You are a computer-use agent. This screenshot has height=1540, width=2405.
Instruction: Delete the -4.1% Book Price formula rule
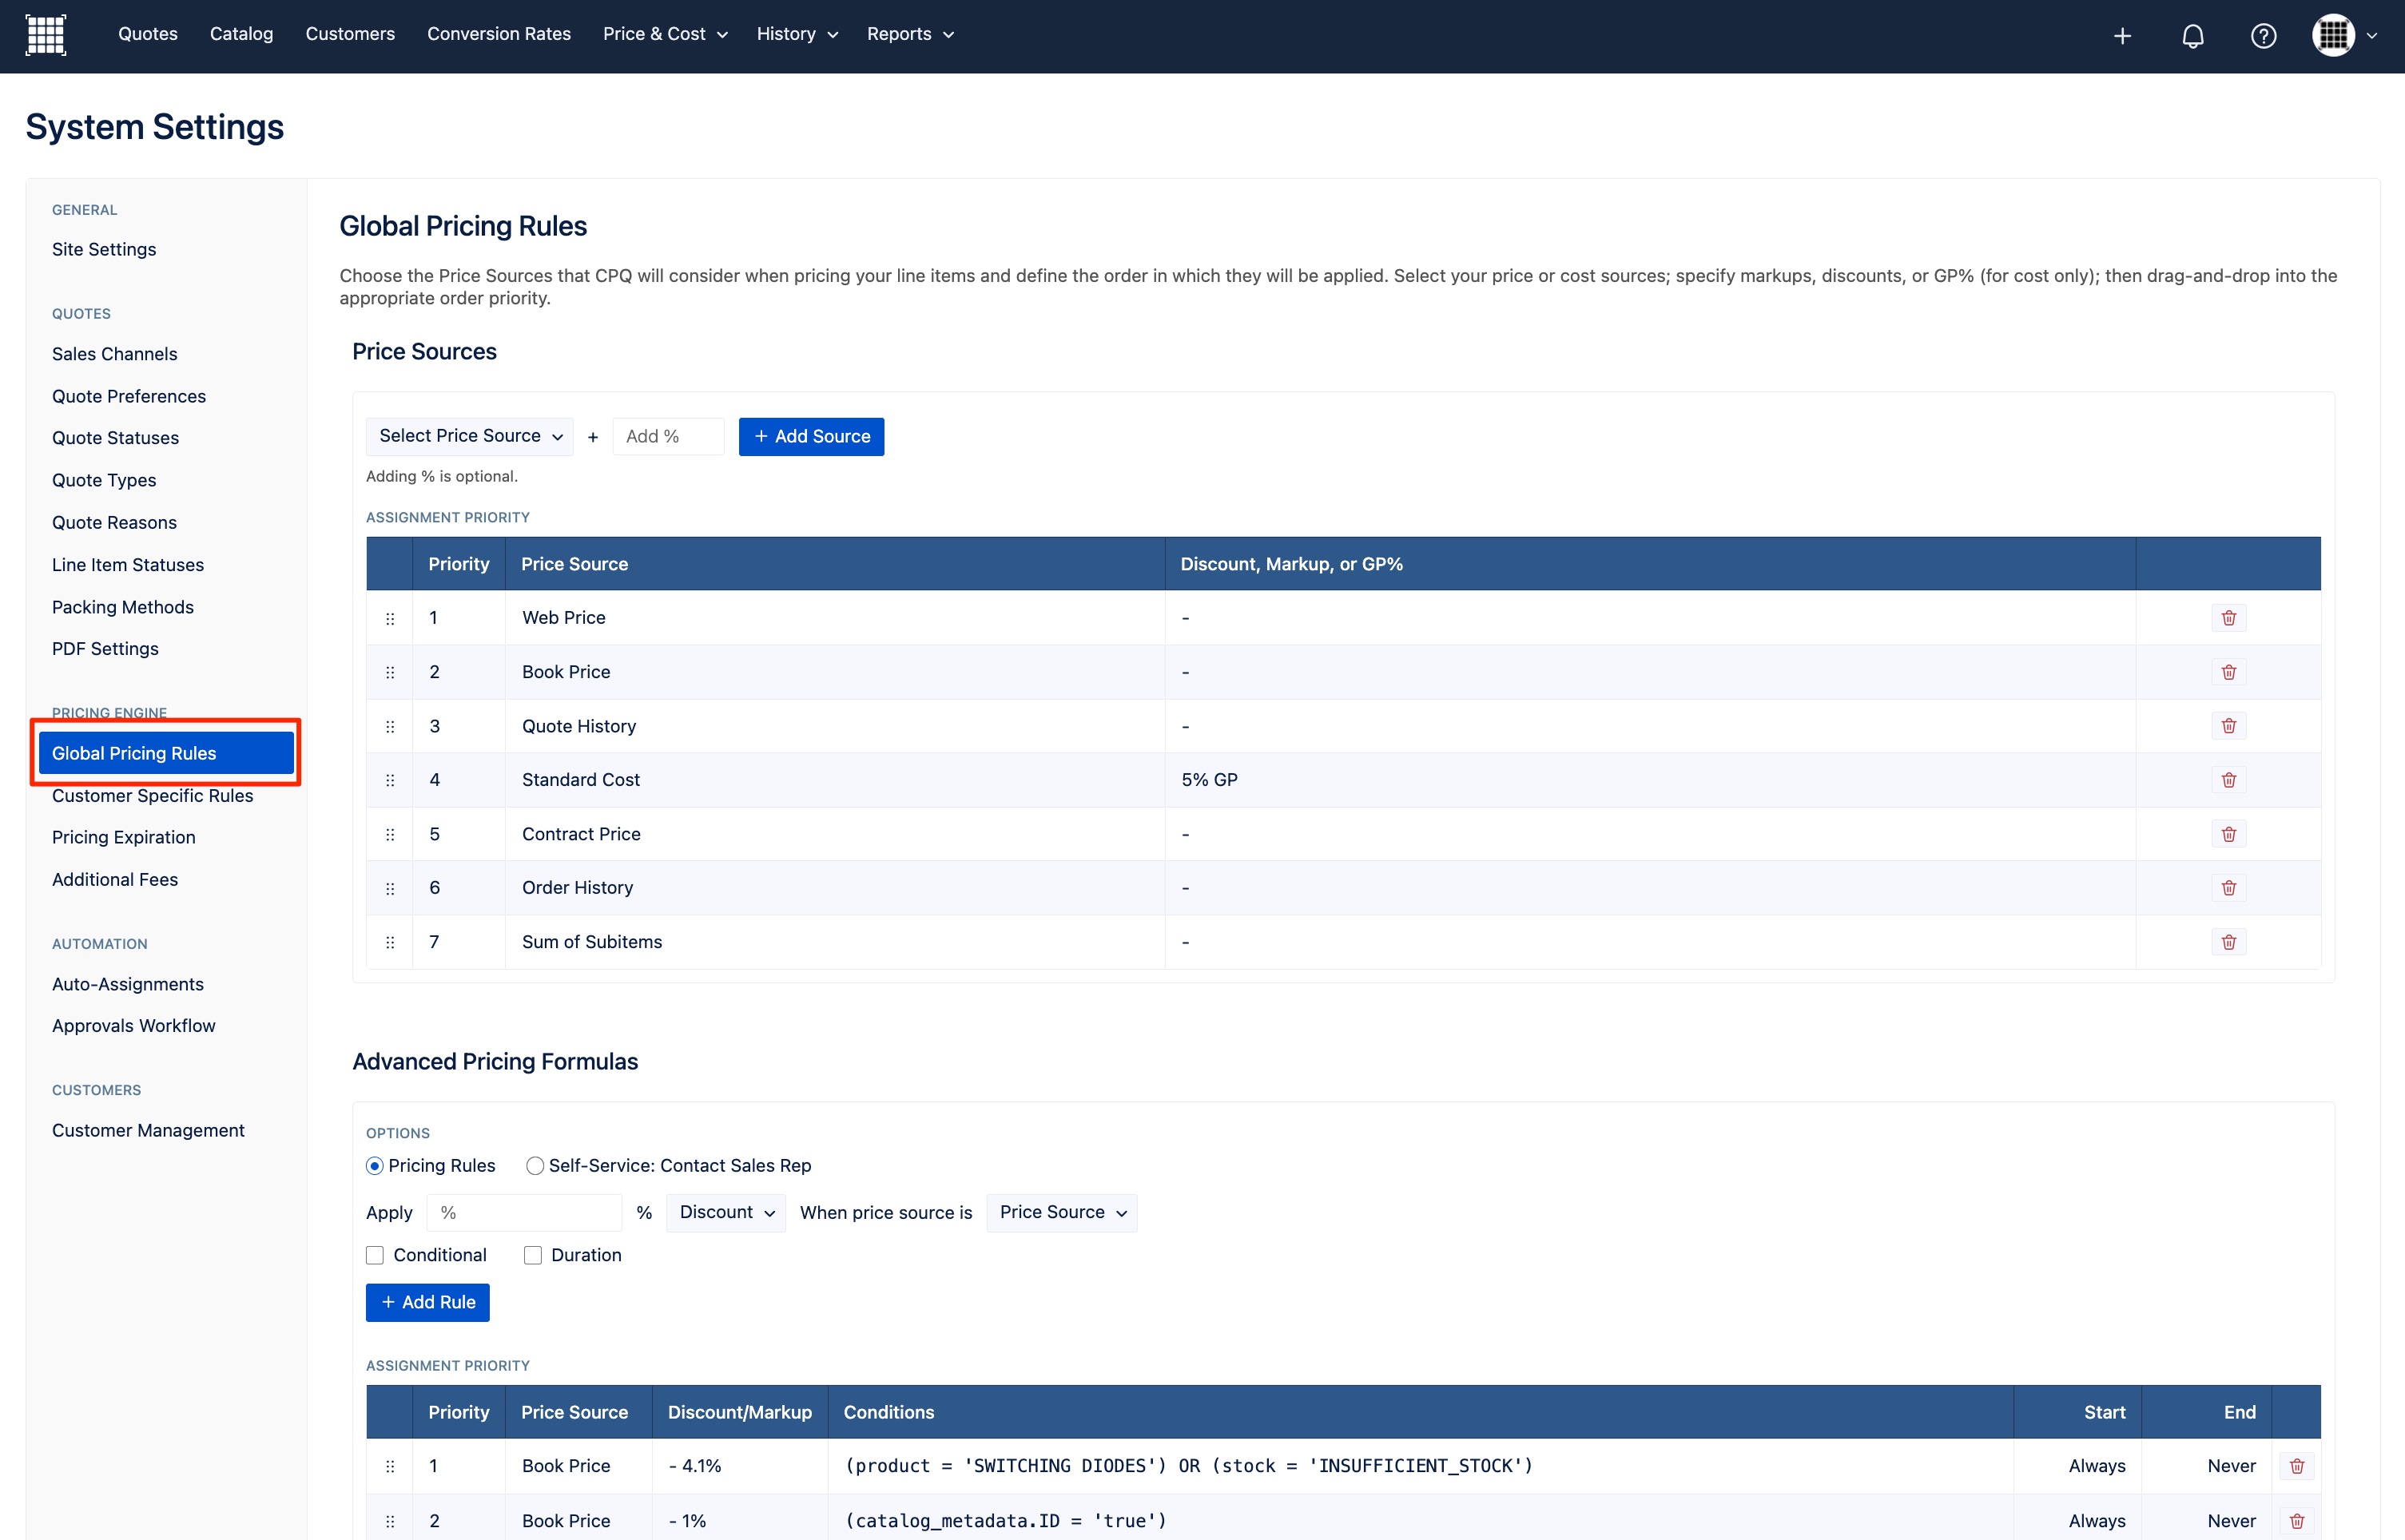point(2297,1466)
